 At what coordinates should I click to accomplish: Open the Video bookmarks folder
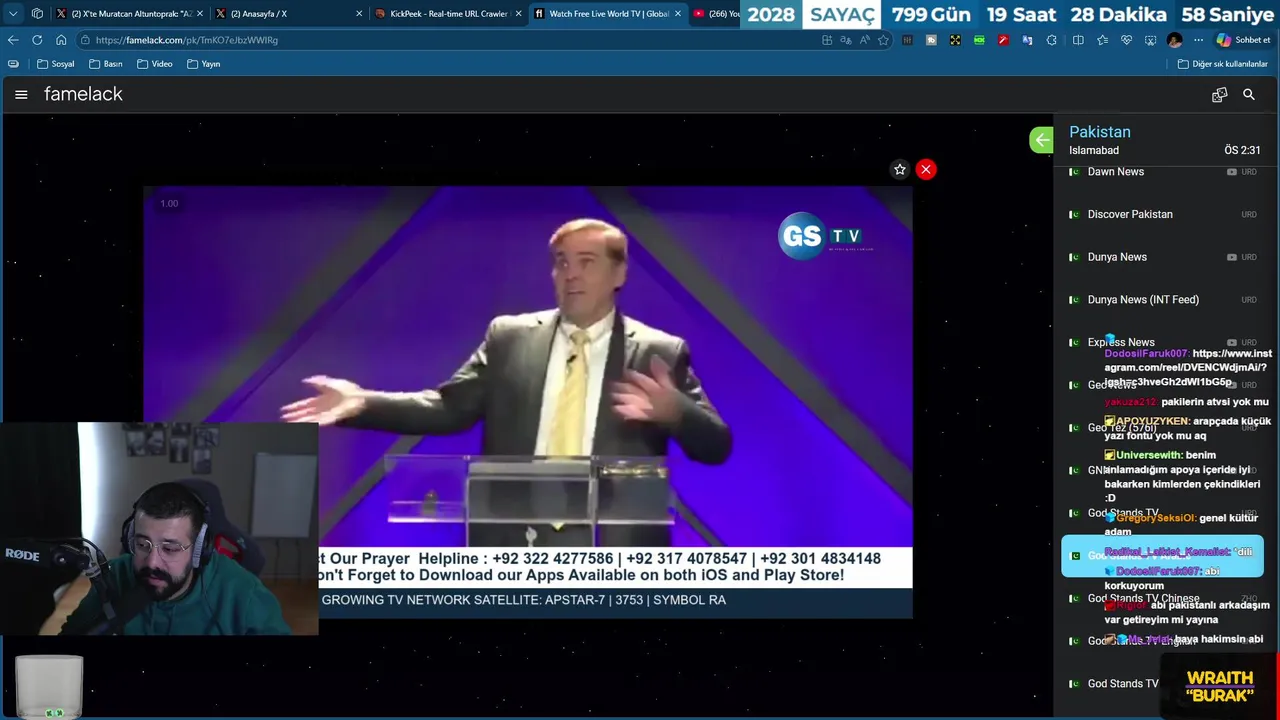pos(155,64)
